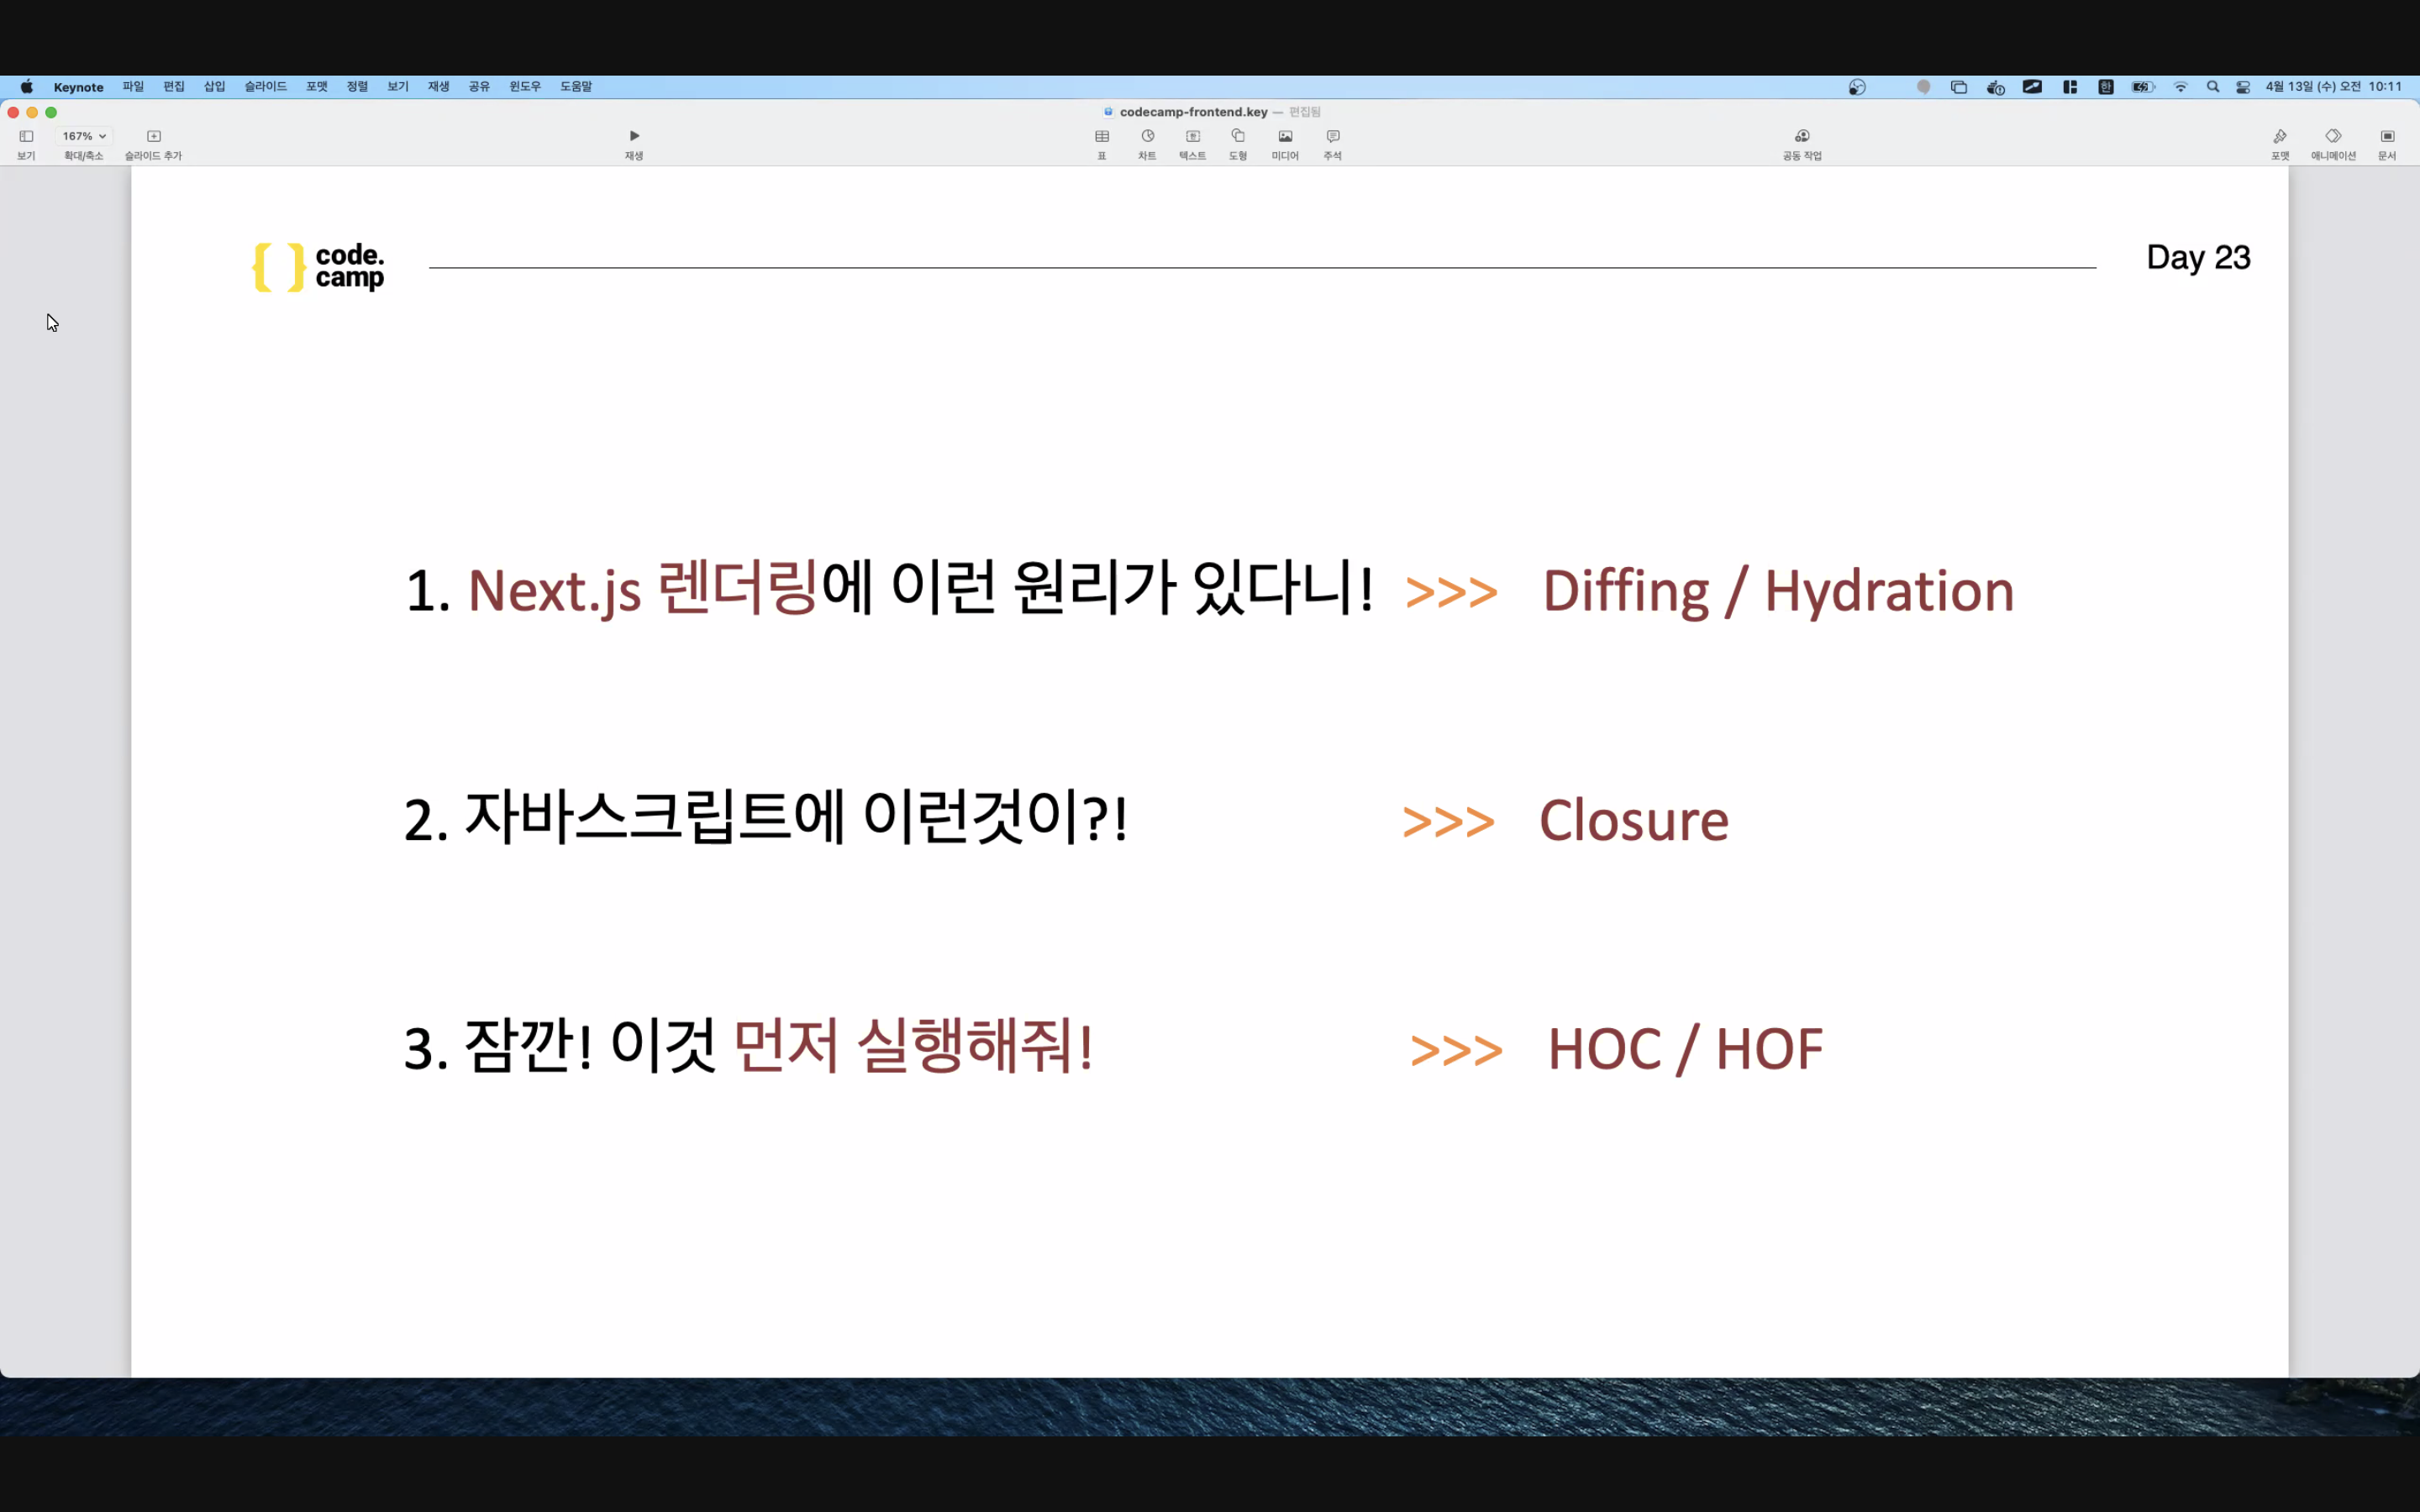Click Add Slide (슬라이드 추가) icon

click(x=153, y=137)
